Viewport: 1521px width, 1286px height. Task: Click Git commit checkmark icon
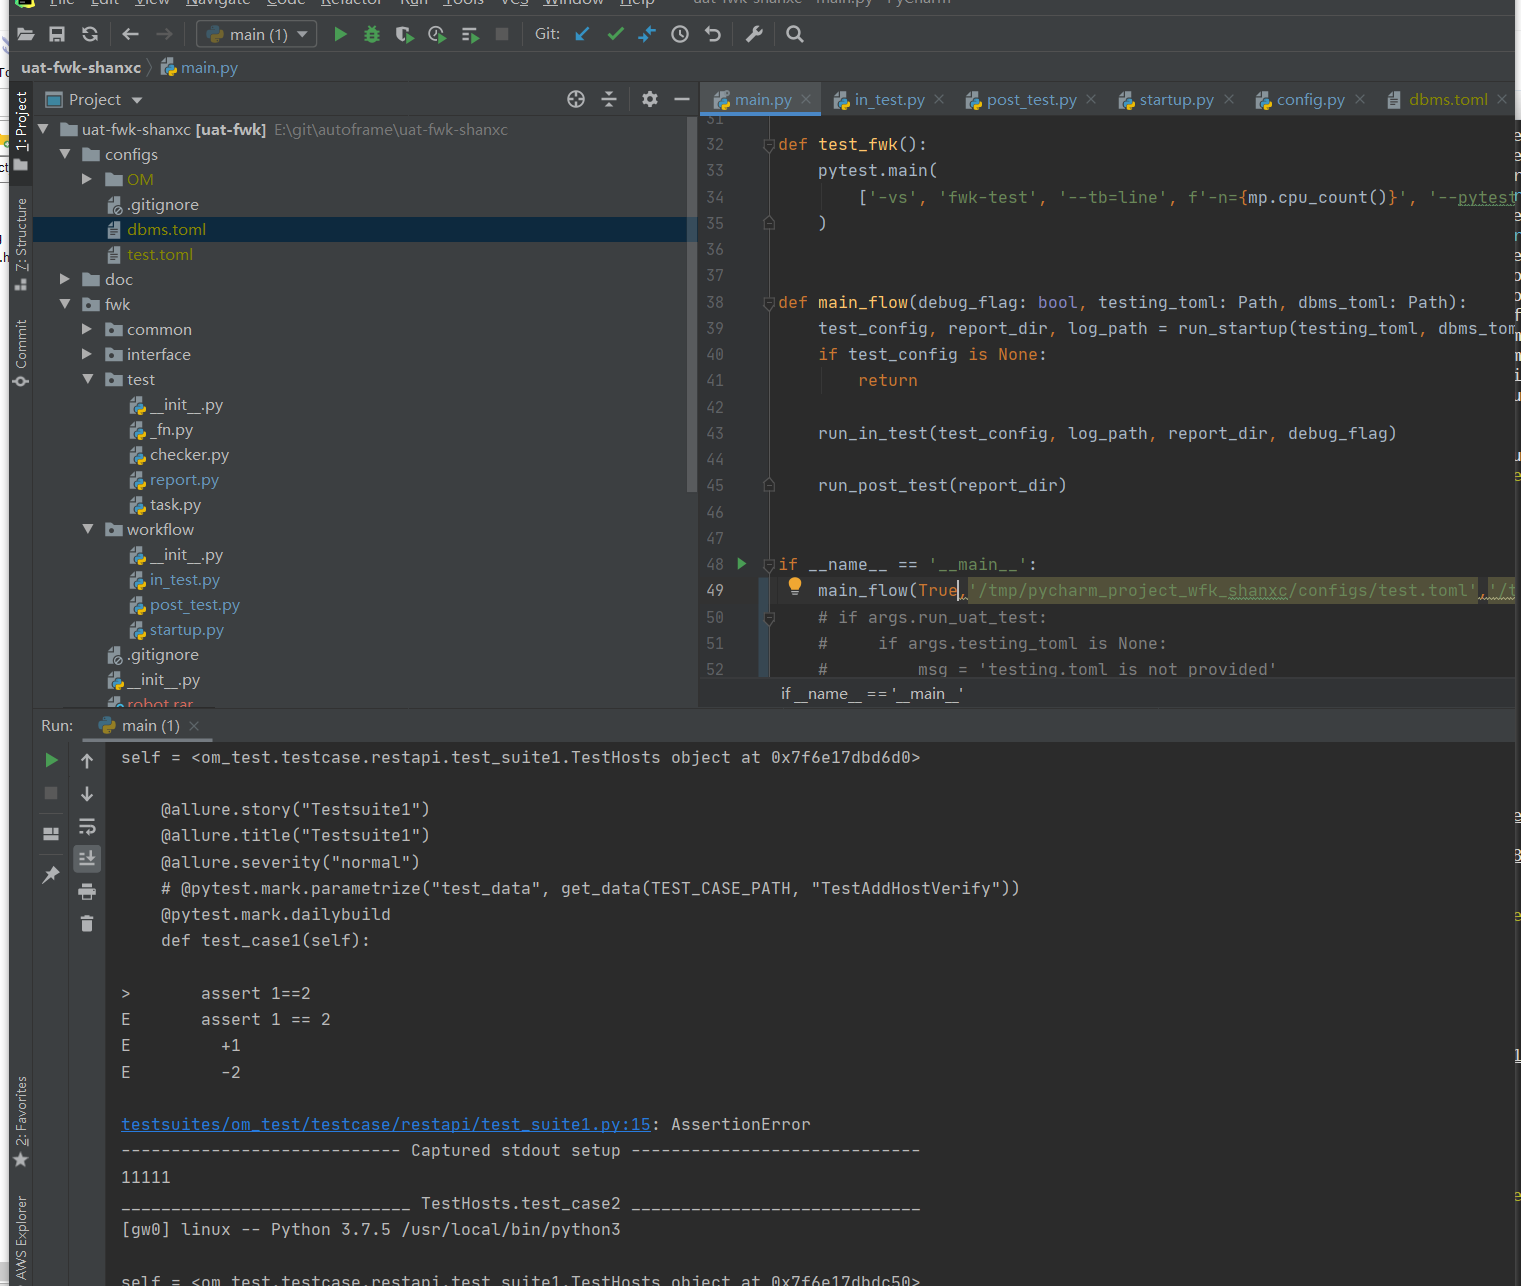(x=615, y=34)
